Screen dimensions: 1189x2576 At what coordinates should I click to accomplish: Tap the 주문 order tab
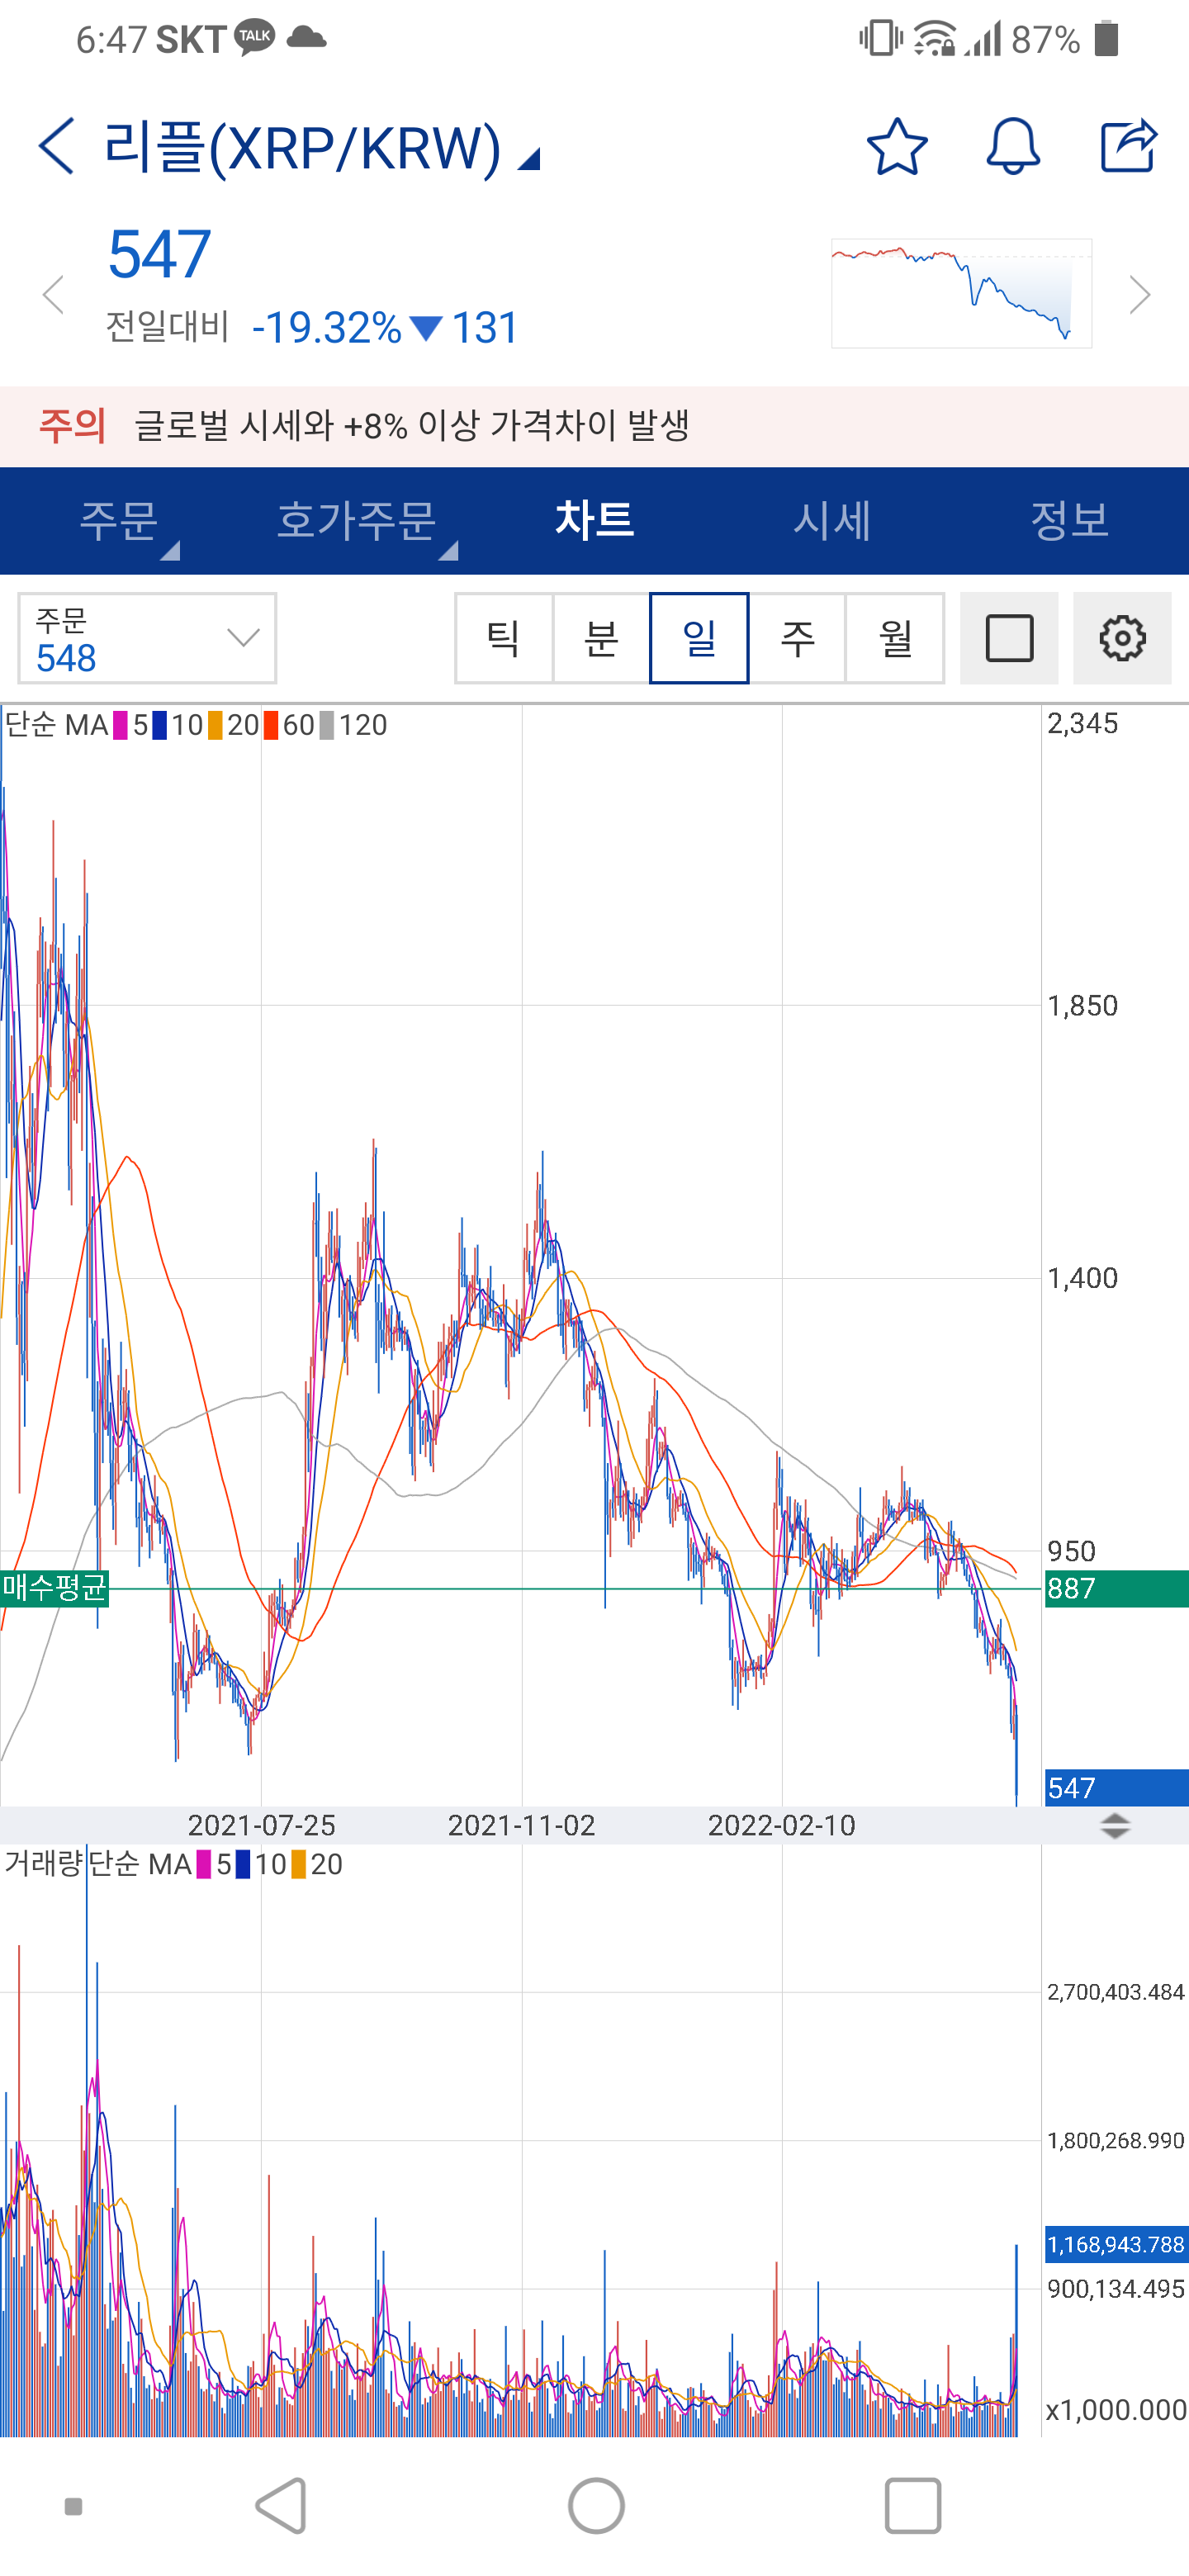119,521
